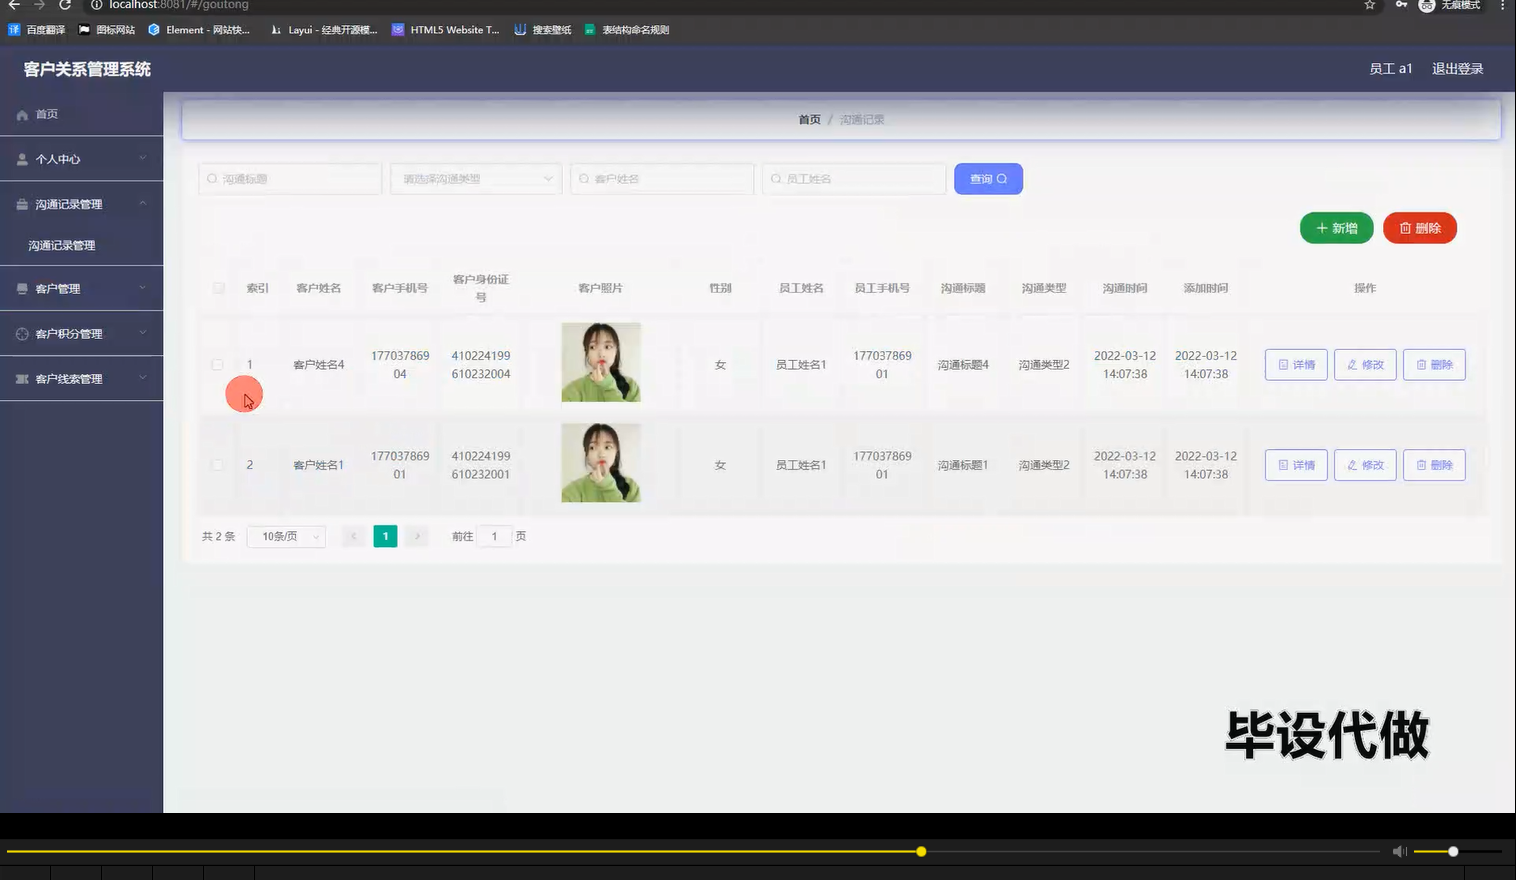This screenshot has width=1516, height=880.
Task: Expand 客户管理 menu chevron
Action: [x=142, y=288]
